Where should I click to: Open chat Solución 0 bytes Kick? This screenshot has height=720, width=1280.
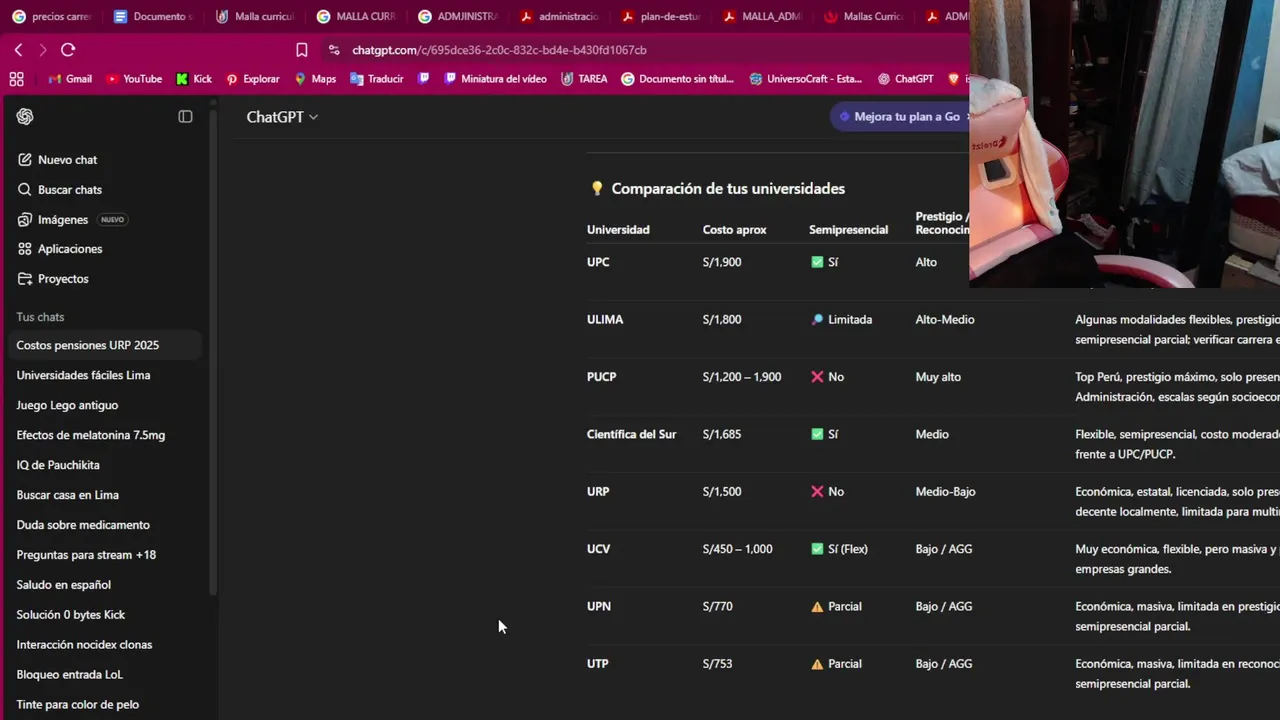click(x=105, y=615)
